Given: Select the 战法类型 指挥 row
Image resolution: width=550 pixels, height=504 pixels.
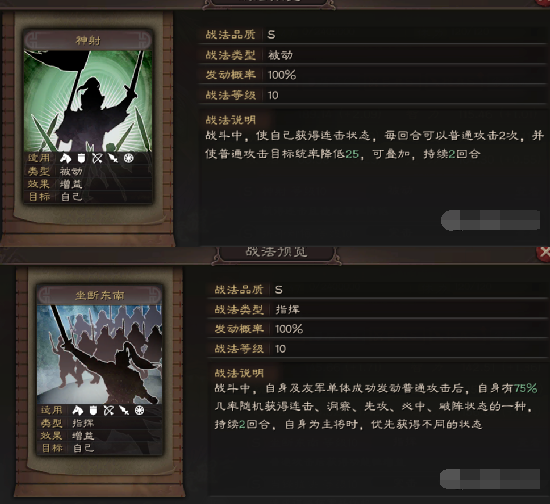Looking at the screenshot, I should pyautogui.click(x=378, y=309).
